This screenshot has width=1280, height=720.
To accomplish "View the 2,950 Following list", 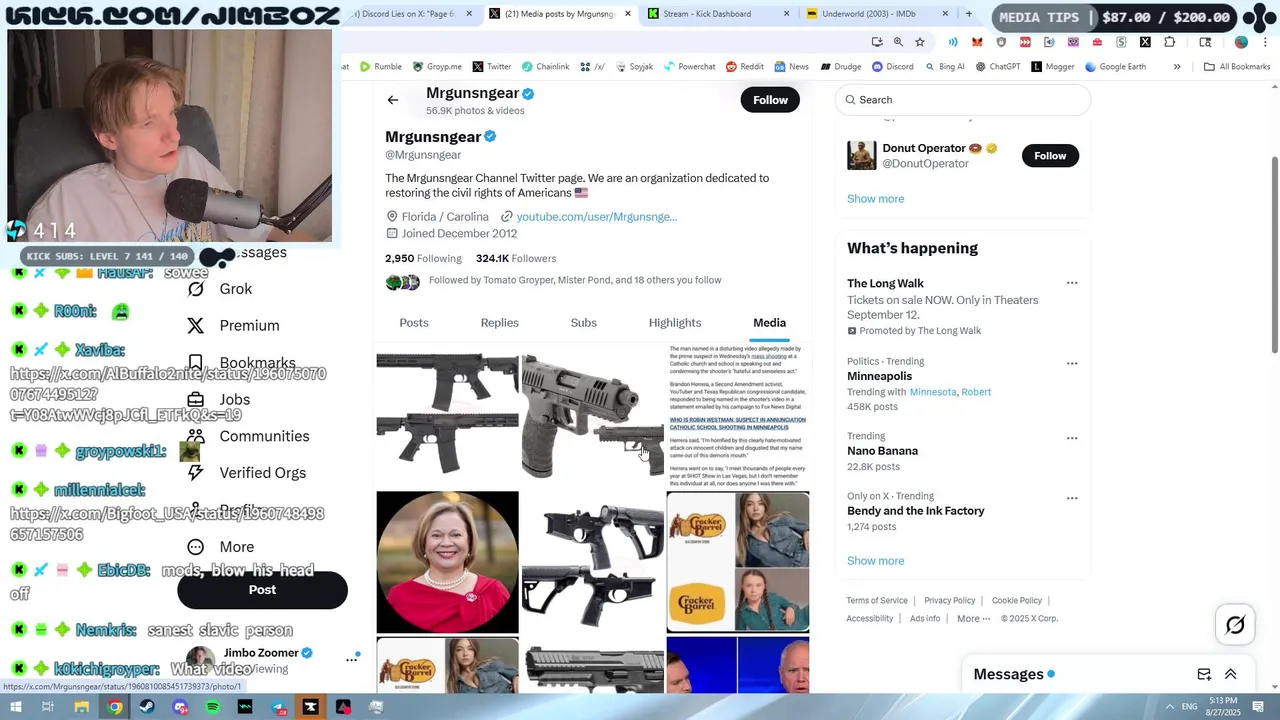I will click(423, 258).
